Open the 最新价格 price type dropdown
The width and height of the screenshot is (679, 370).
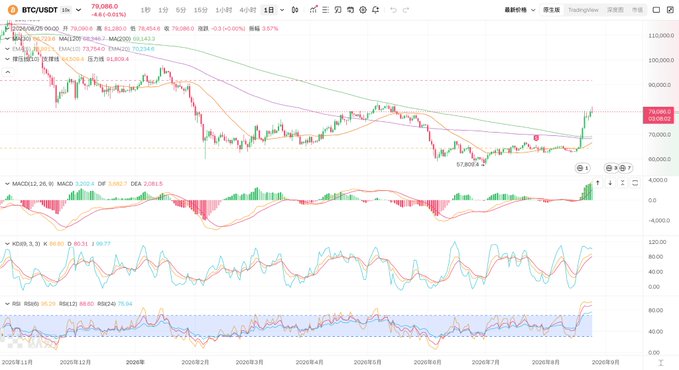520,10
